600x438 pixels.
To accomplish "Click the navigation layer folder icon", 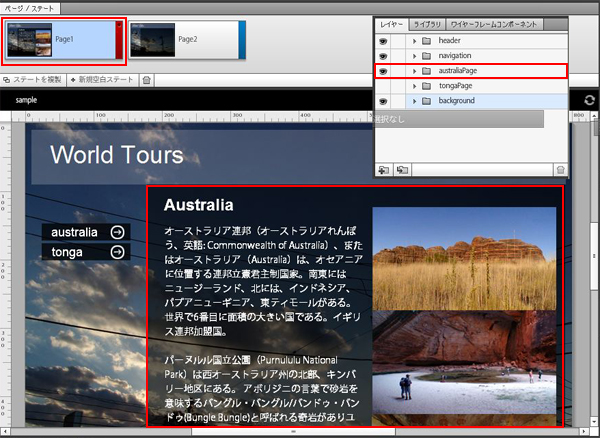I will pyautogui.click(x=426, y=56).
